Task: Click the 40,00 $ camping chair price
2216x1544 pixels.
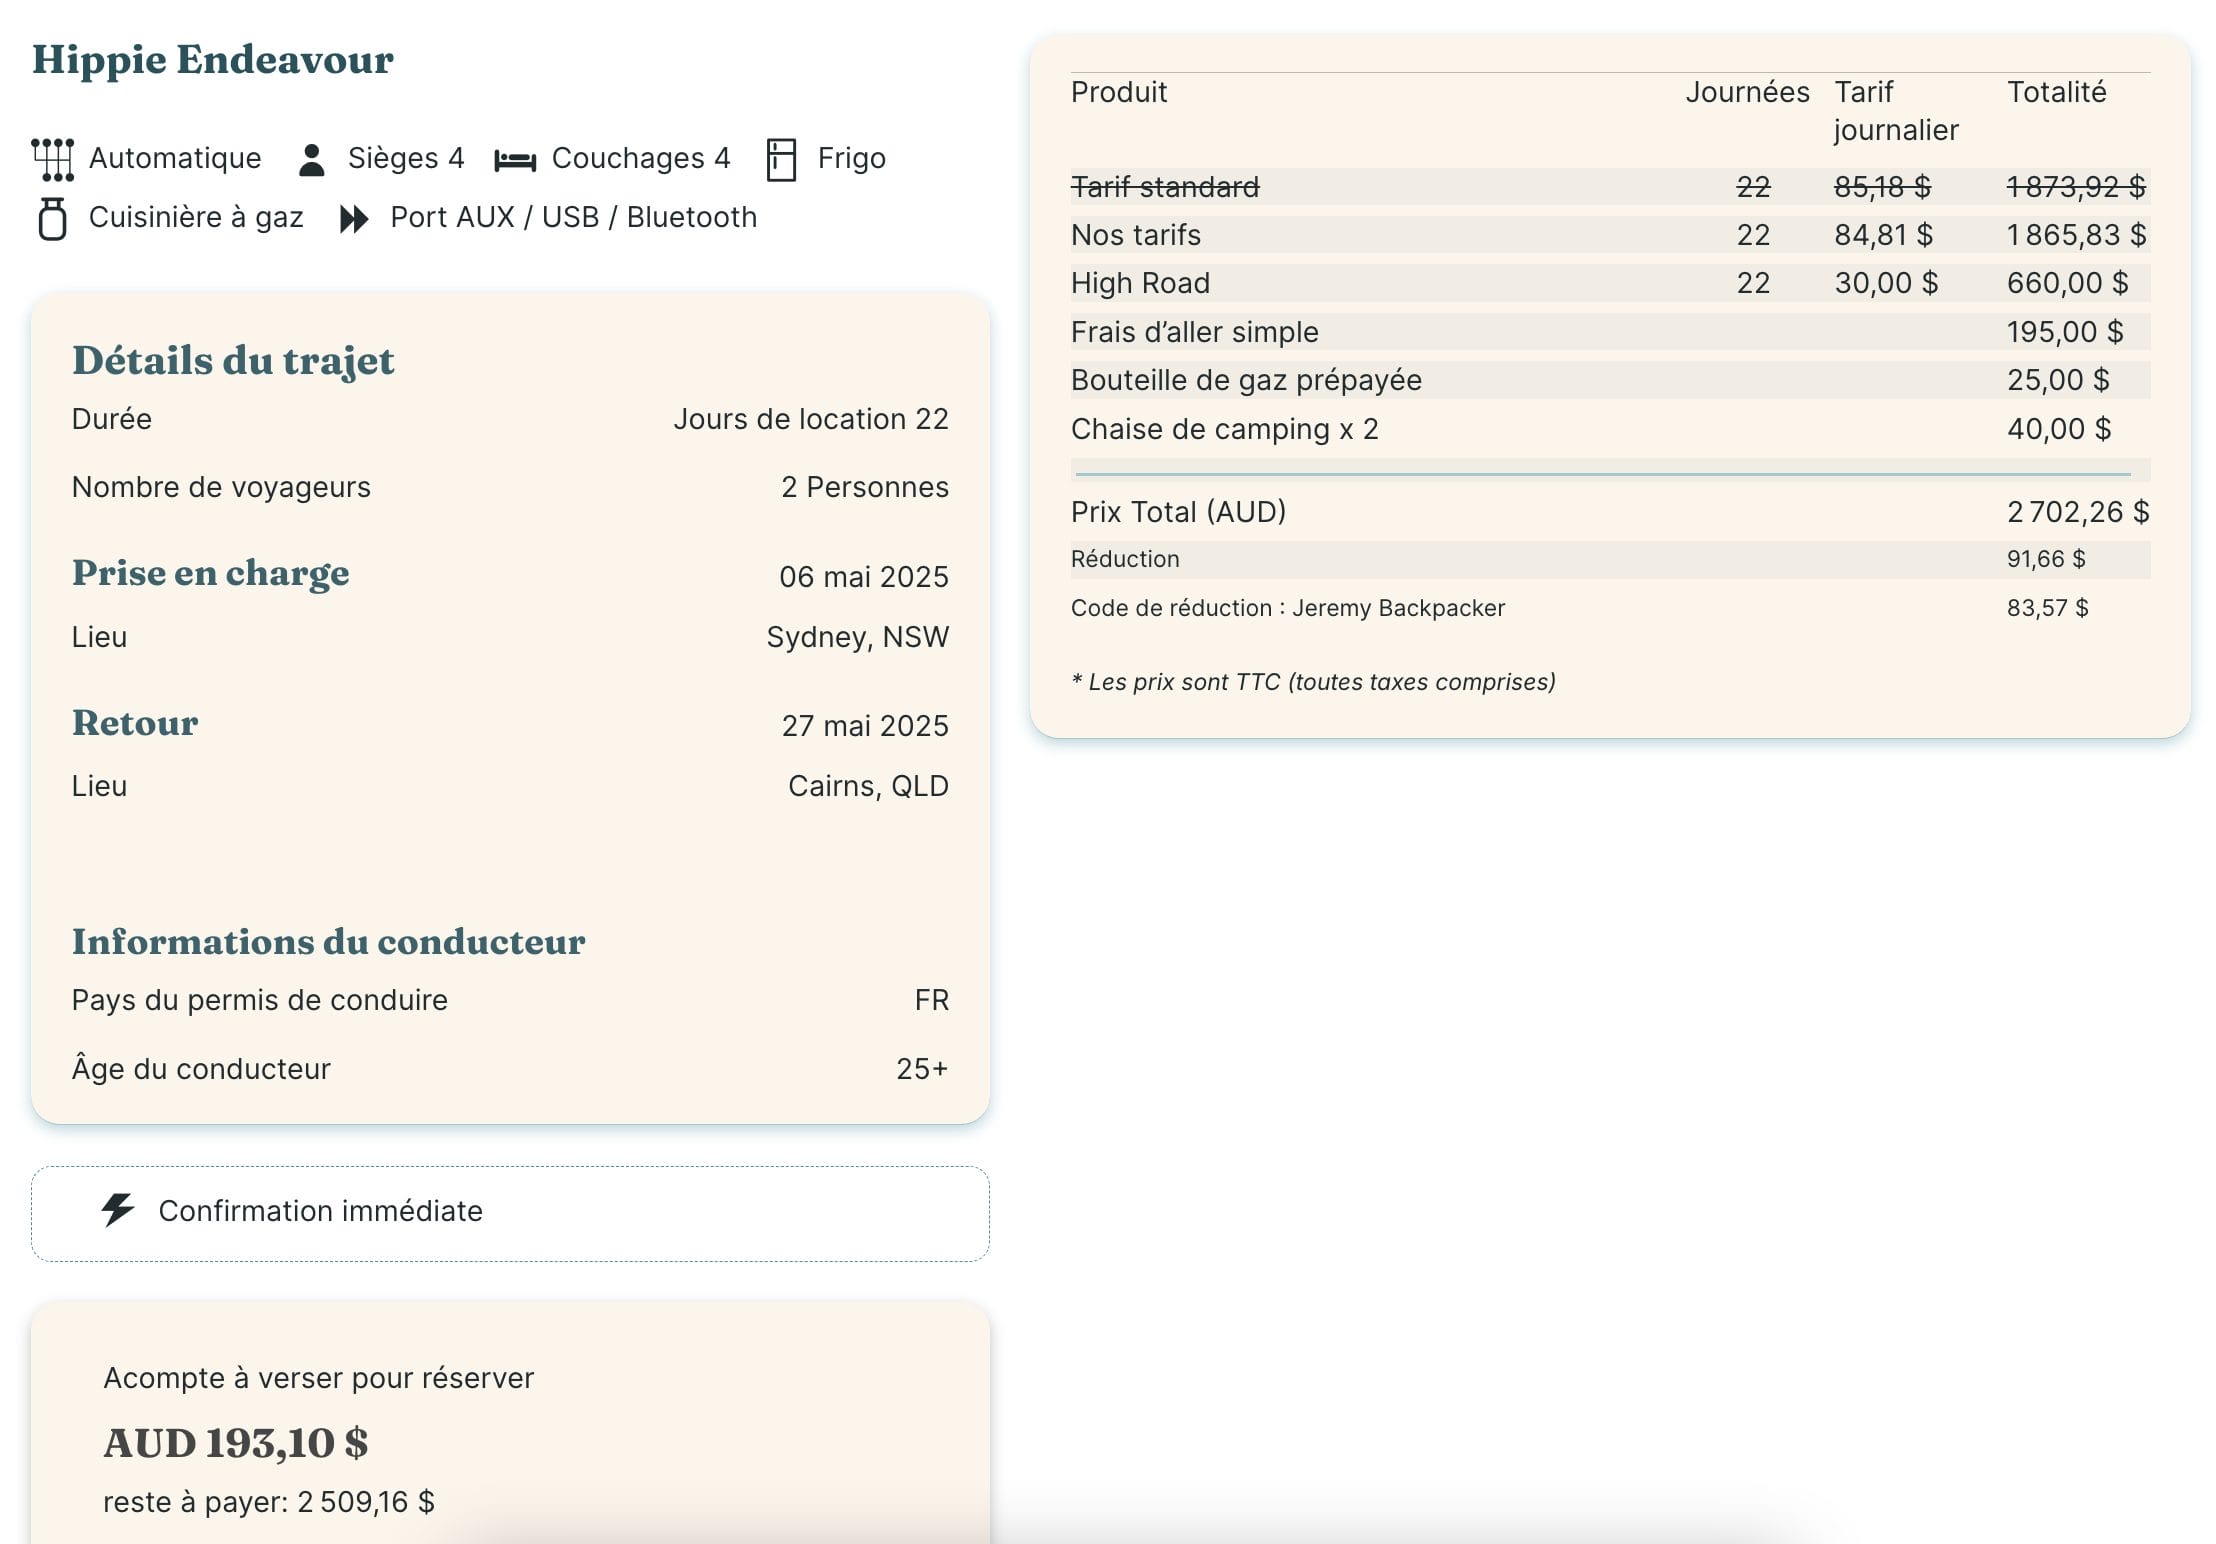Action: click(2059, 429)
